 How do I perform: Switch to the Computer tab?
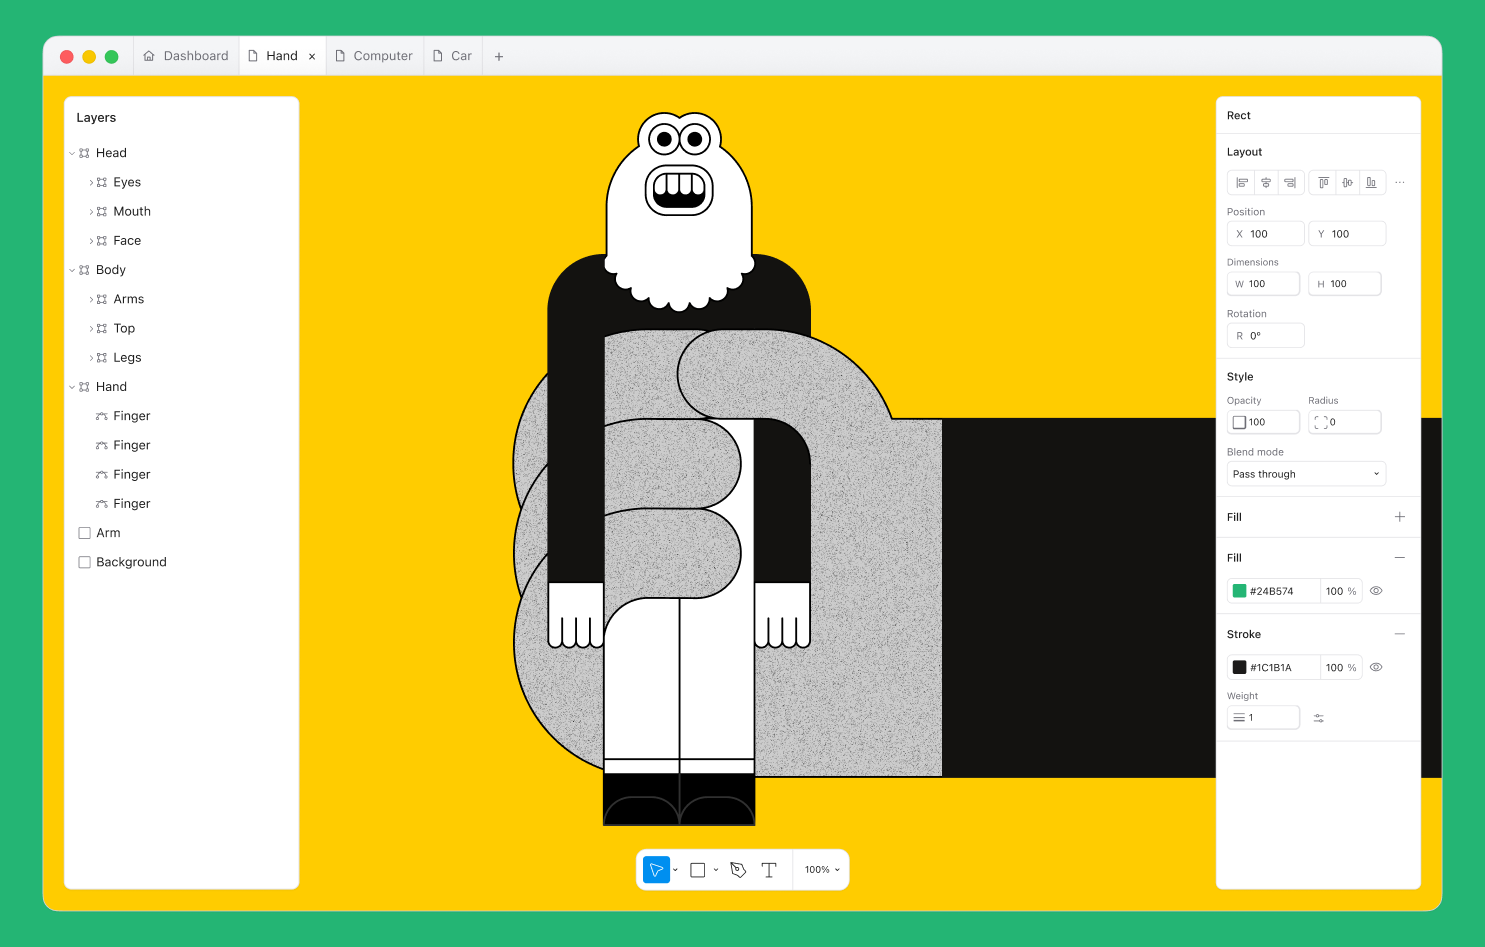[x=374, y=56]
